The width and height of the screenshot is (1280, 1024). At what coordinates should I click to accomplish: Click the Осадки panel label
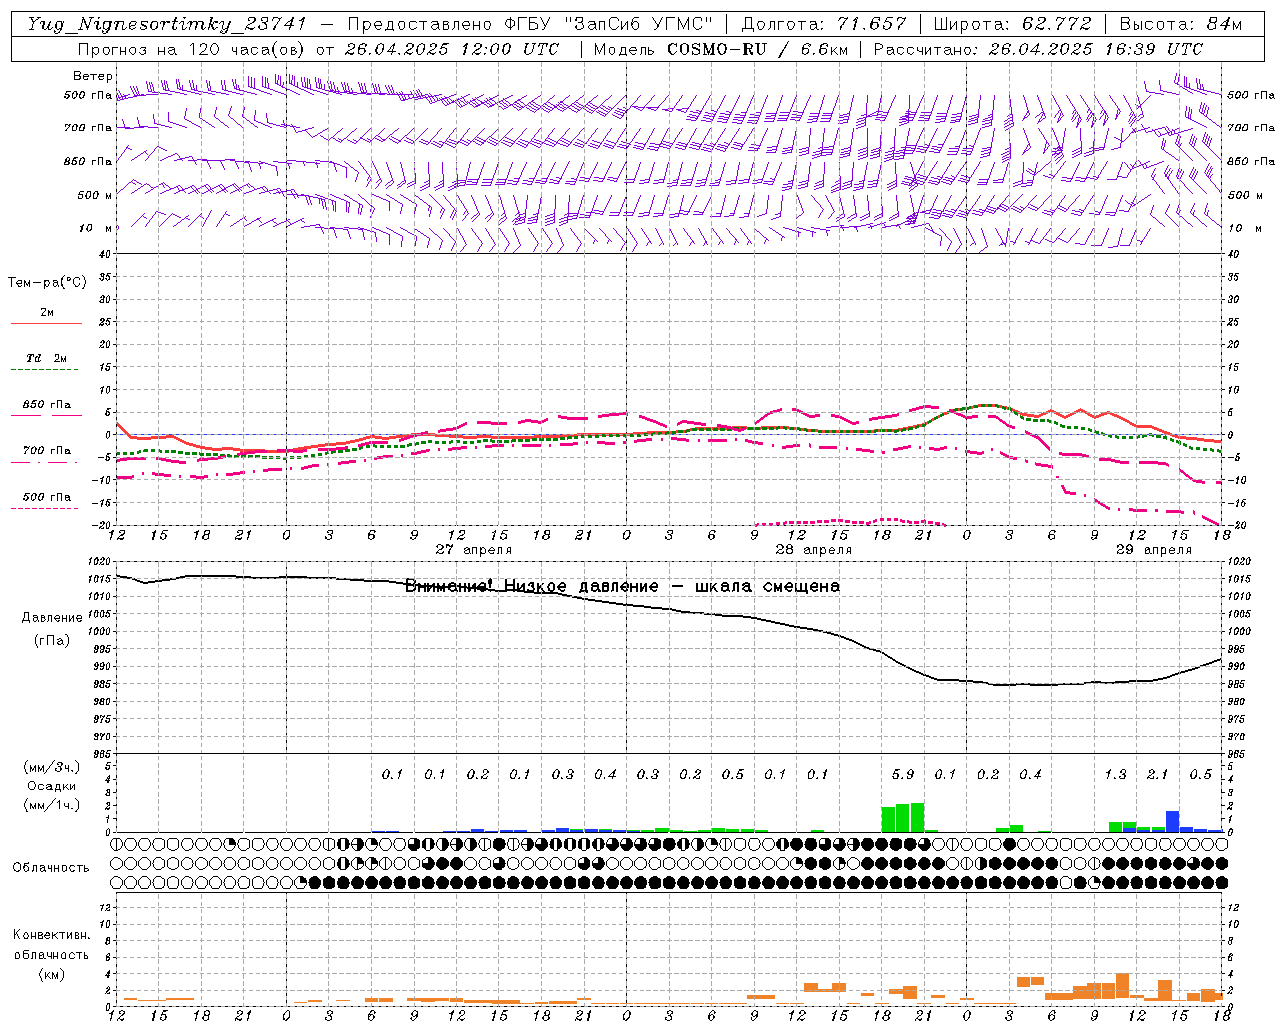[52, 786]
